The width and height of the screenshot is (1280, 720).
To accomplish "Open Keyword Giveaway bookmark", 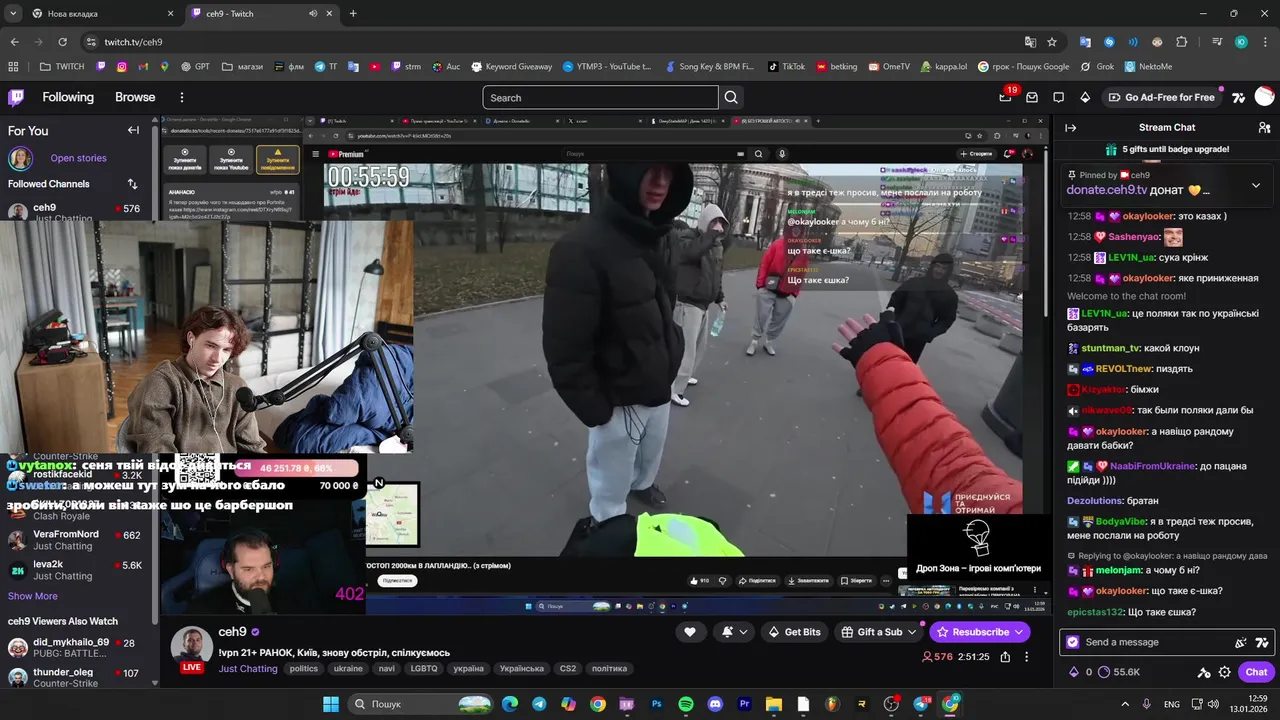I will [510, 67].
